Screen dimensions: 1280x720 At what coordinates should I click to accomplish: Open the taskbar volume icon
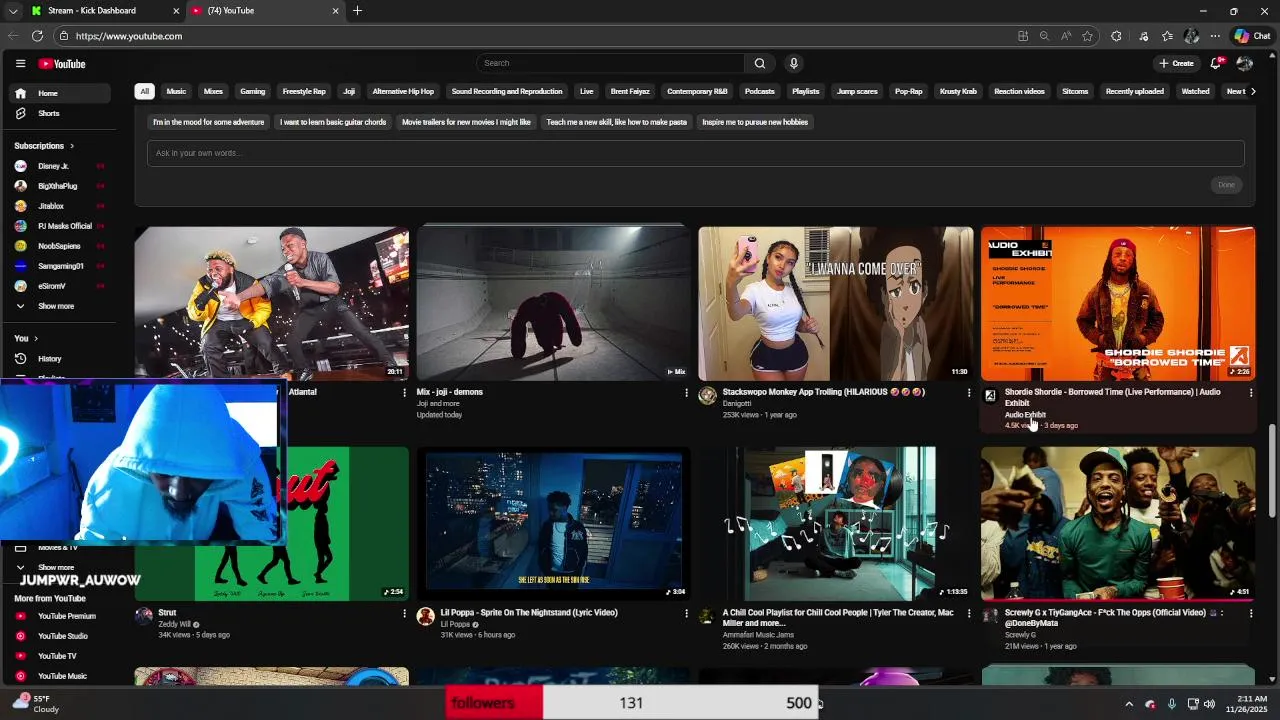click(1210, 704)
